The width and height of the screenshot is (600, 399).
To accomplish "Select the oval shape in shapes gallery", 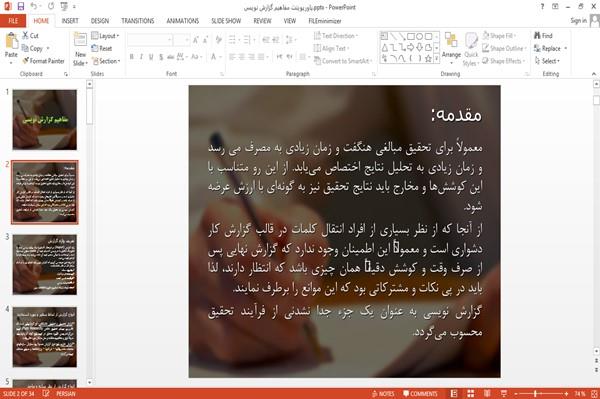I will (420, 36).
